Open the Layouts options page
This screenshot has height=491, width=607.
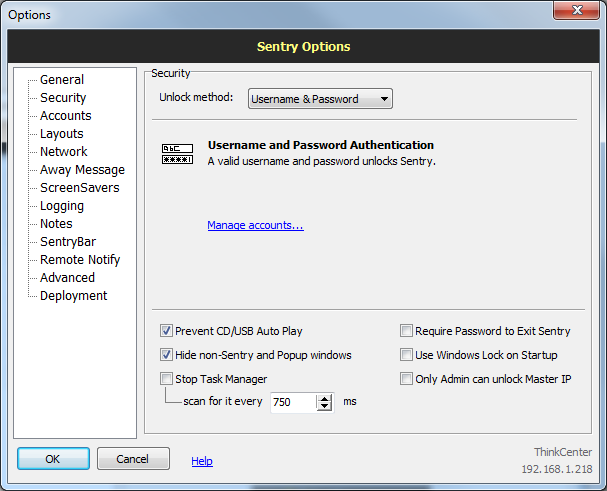[62, 134]
